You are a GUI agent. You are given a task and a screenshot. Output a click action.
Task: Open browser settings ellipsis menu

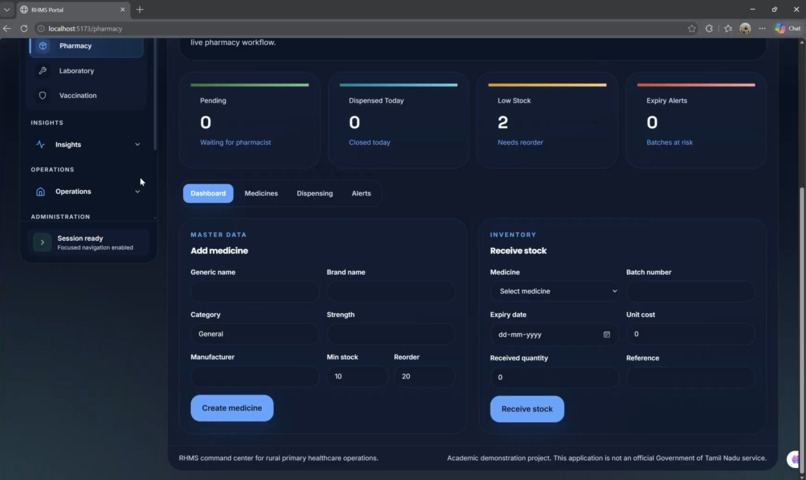click(x=762, y=28)
